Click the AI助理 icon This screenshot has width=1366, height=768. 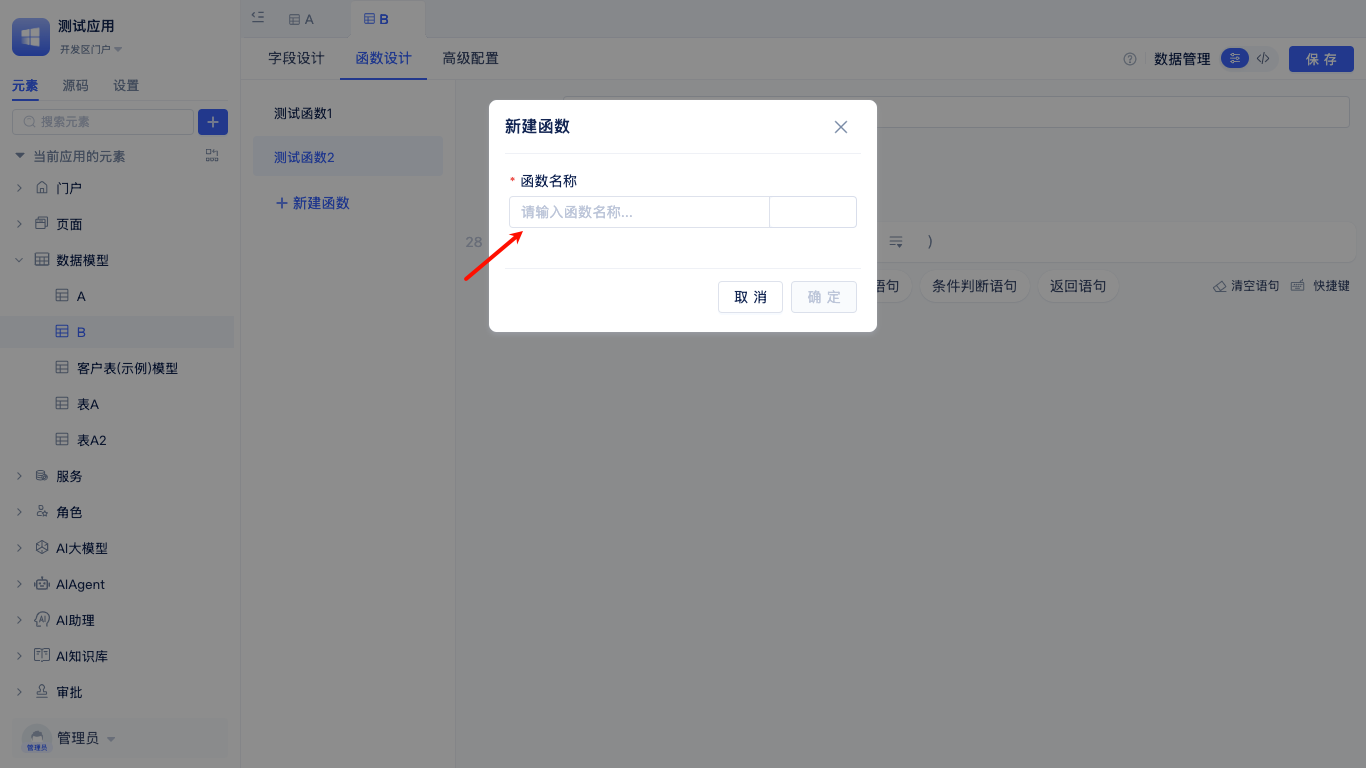pyautogui.click(x=42, y=620)
